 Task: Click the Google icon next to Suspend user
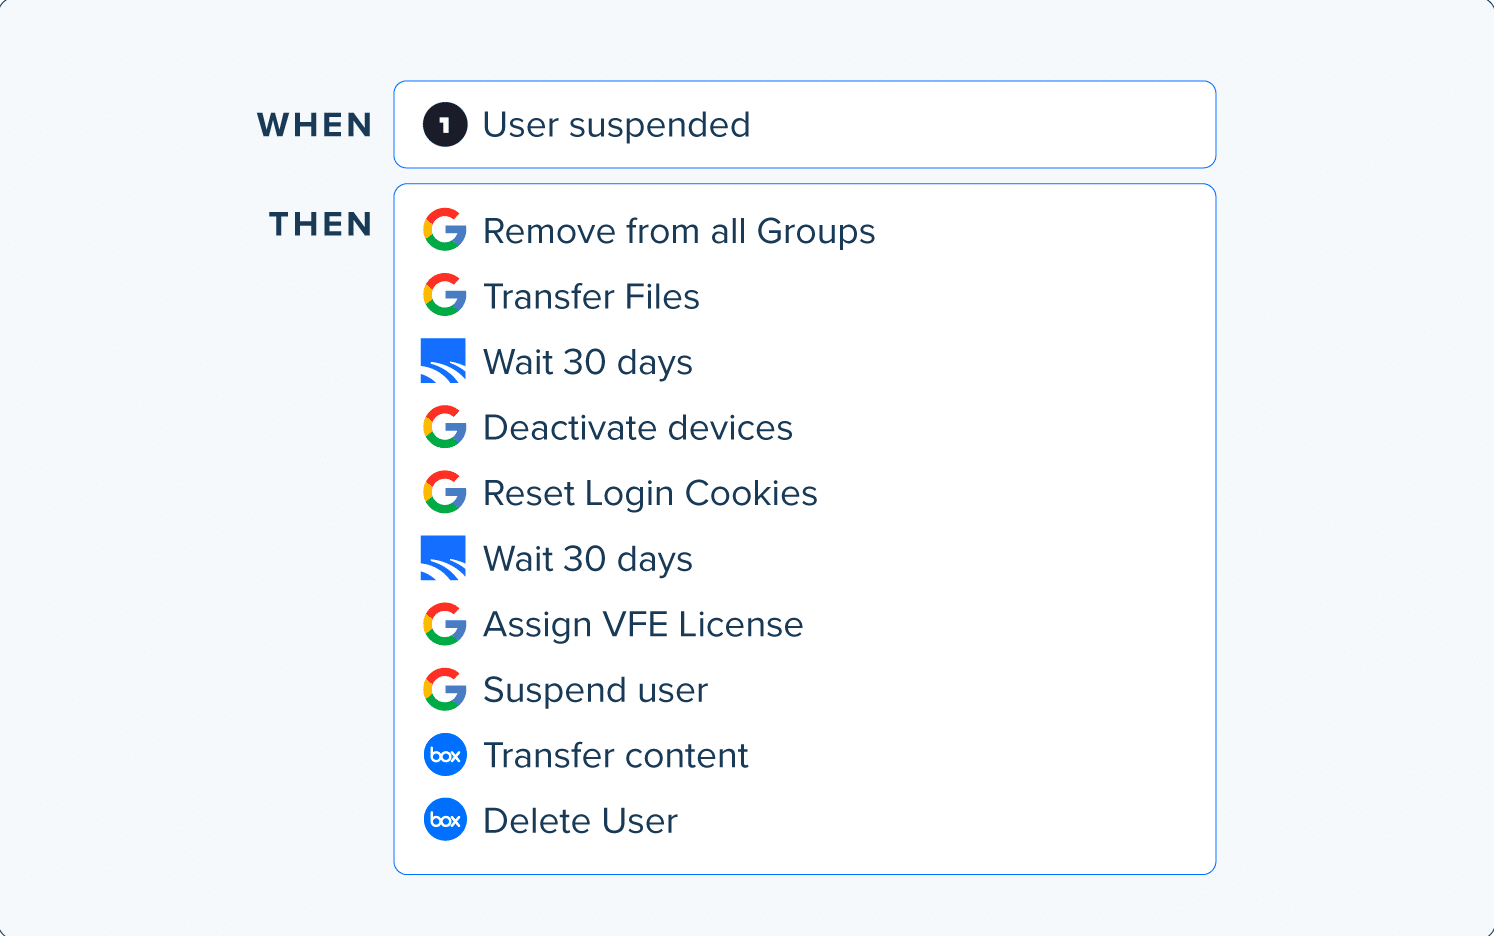[444, 690]
